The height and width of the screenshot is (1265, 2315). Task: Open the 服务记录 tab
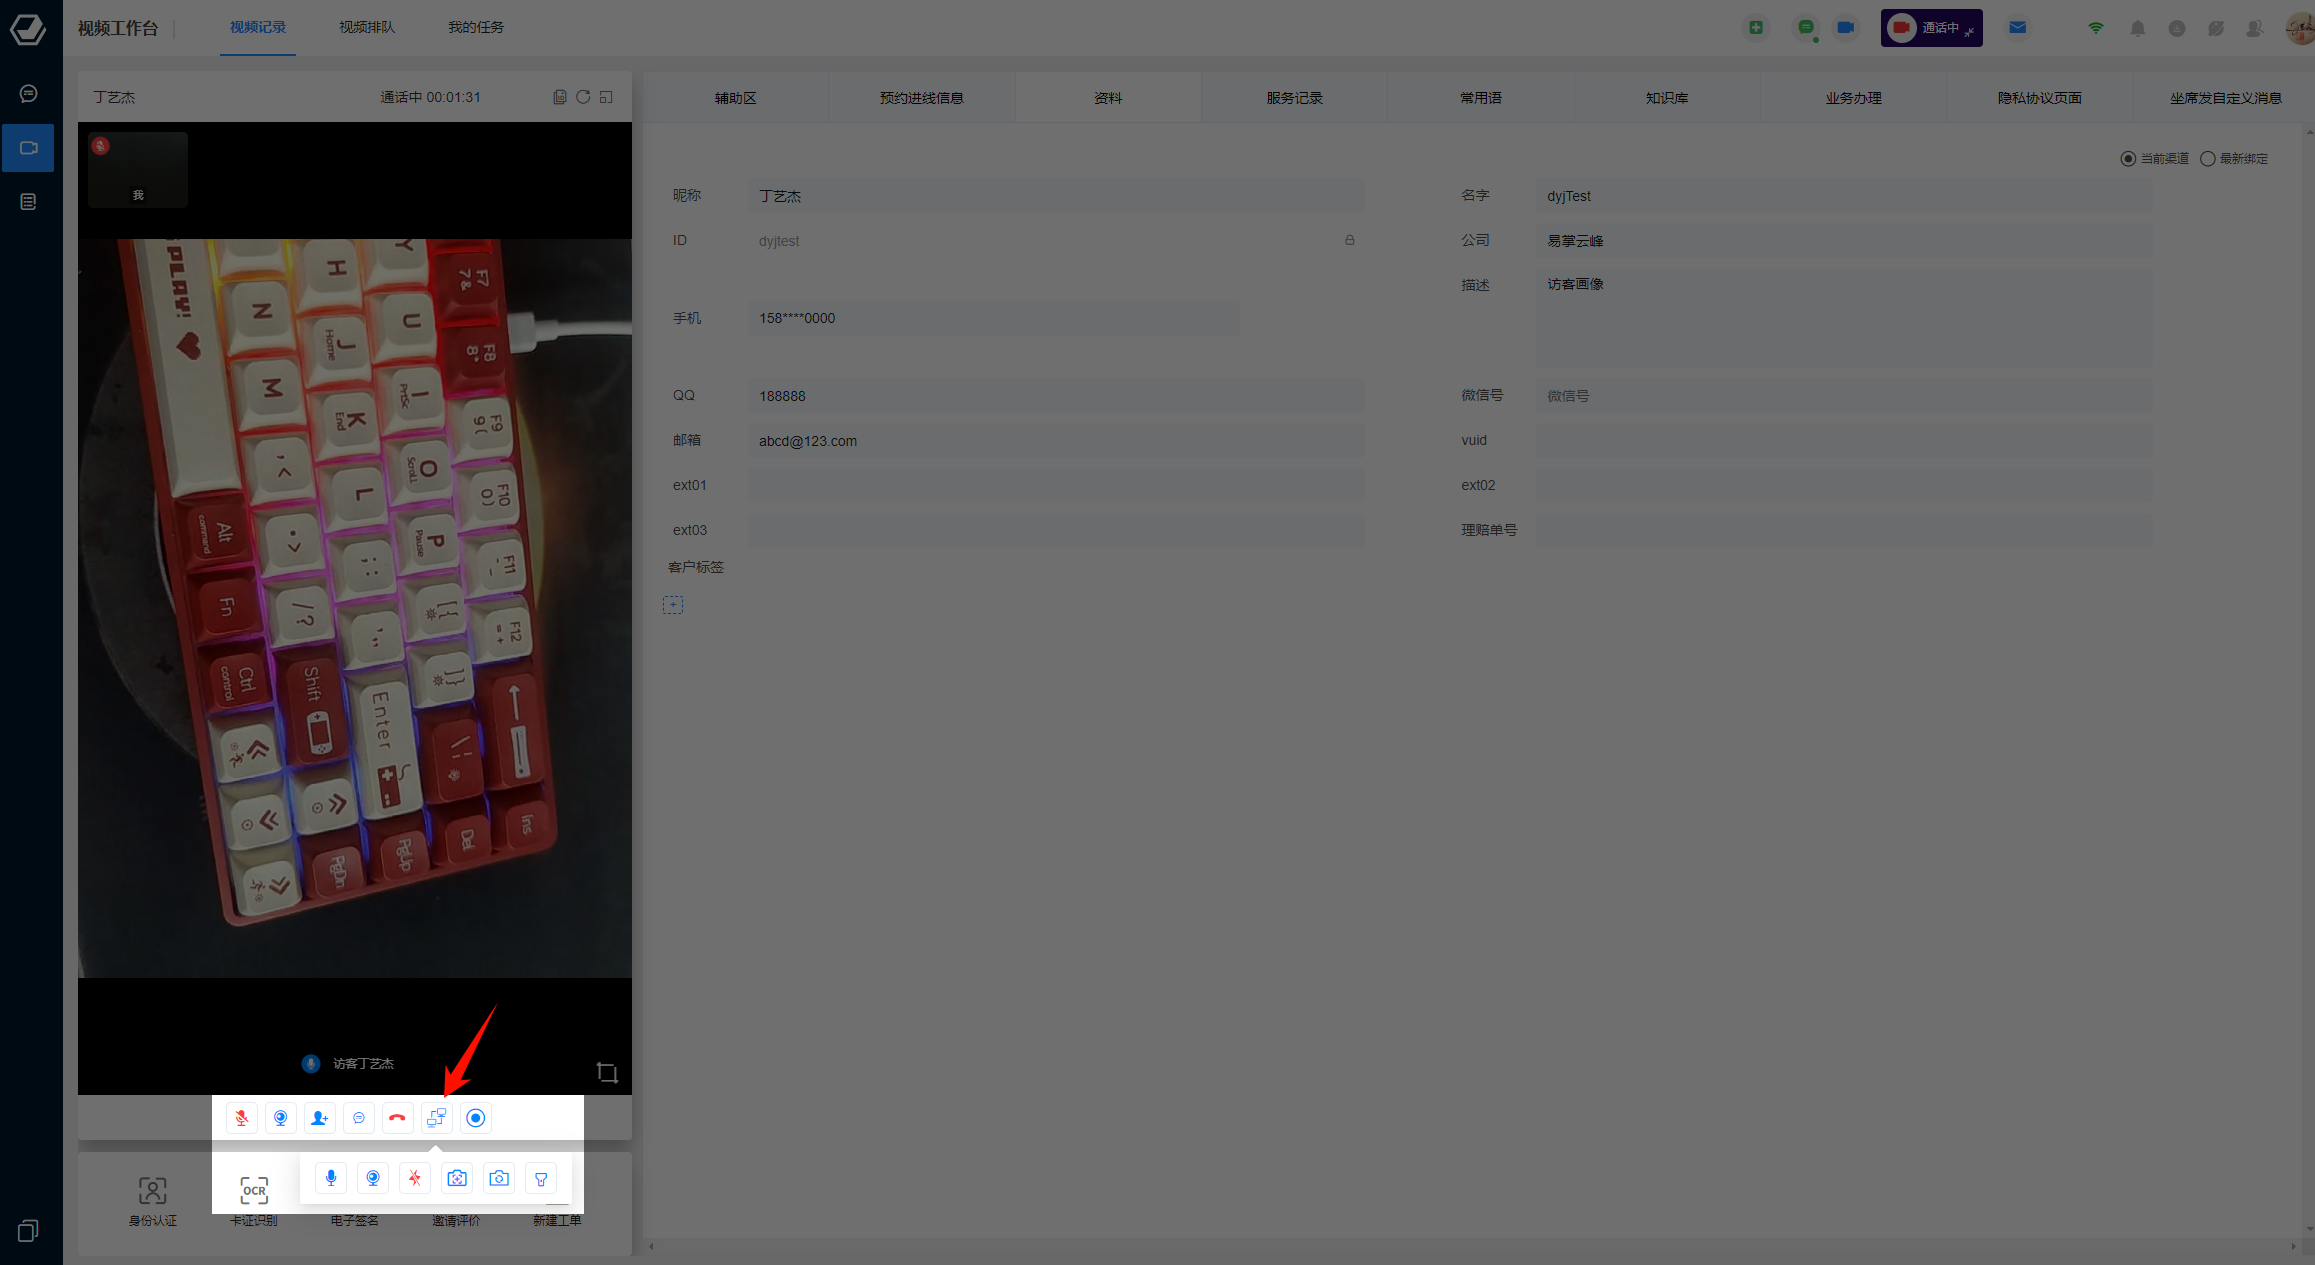(1295, 98)
